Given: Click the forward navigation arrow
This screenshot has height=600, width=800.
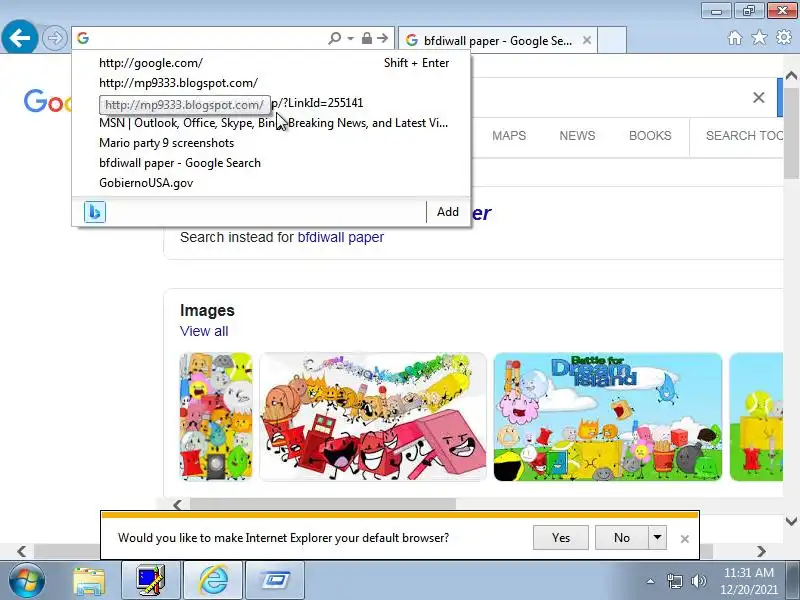Looking at the screenshot, I should pyautogui.click(x=55, y=38).
